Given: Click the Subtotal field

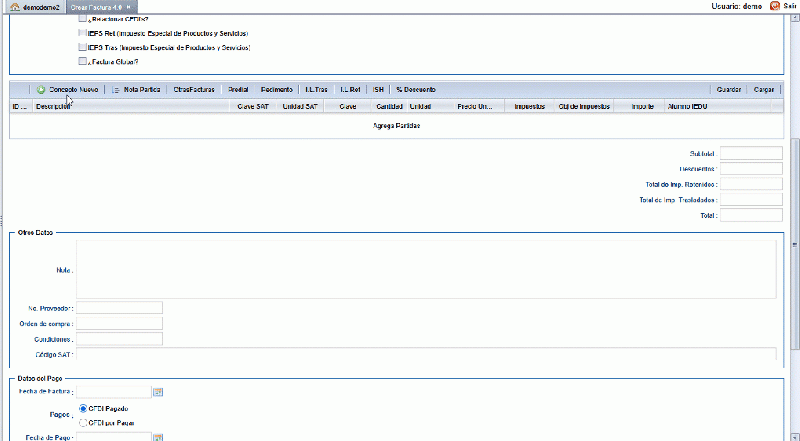Looking at the screenshot, I should point(751,153).
